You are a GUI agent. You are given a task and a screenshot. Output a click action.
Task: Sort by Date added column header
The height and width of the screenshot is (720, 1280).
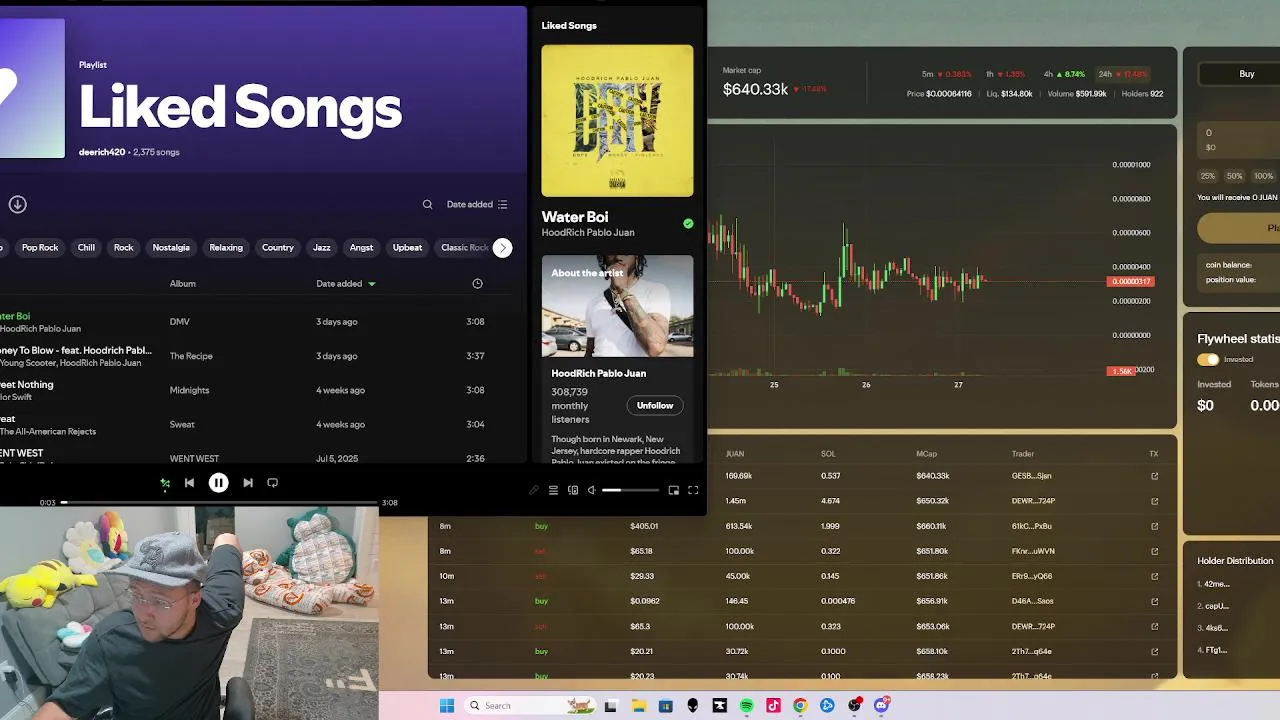point(346,284)
